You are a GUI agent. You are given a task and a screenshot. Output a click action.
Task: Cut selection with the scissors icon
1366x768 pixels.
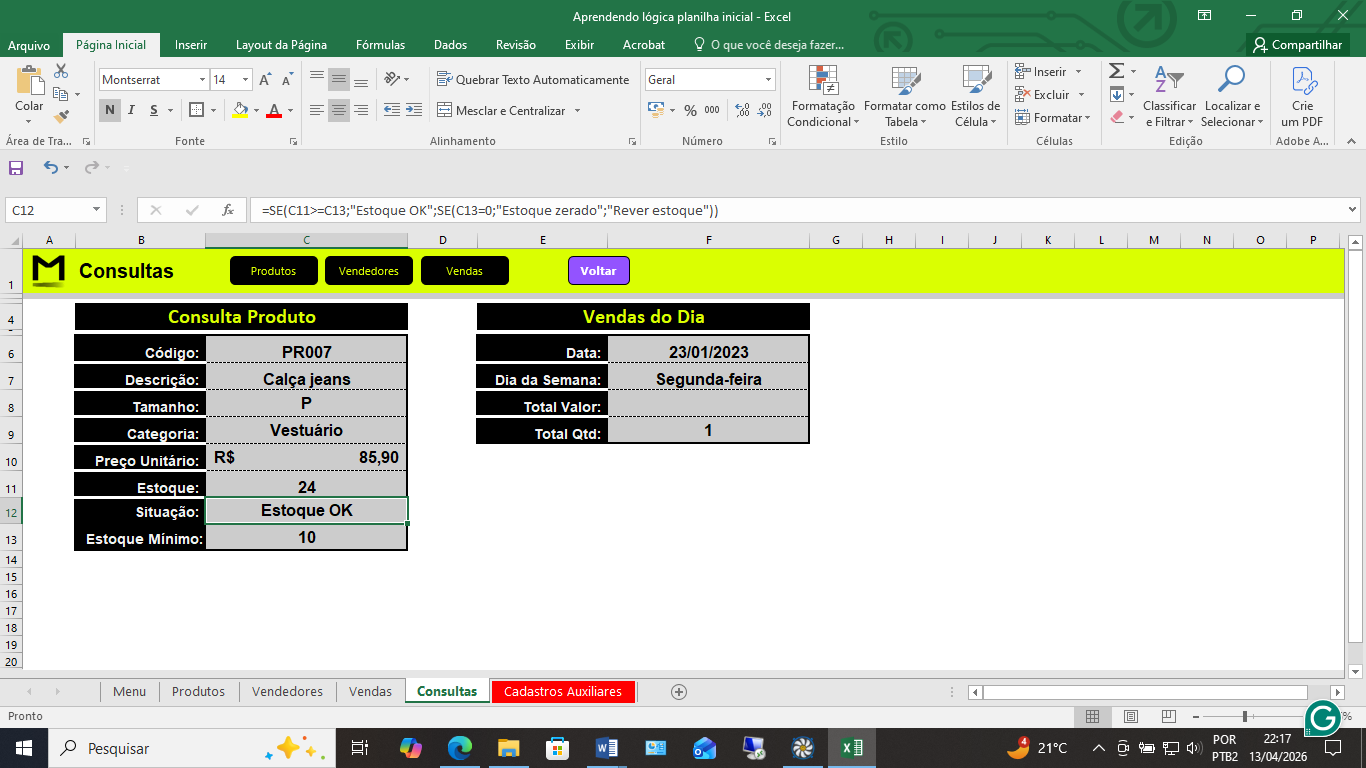point(61,72)
